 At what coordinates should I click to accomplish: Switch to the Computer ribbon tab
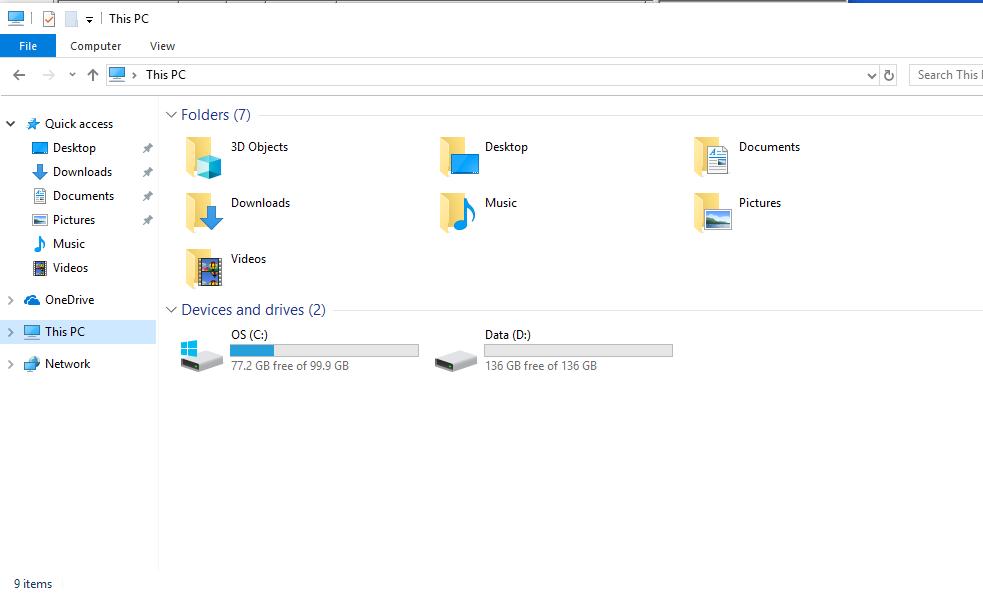96,46
